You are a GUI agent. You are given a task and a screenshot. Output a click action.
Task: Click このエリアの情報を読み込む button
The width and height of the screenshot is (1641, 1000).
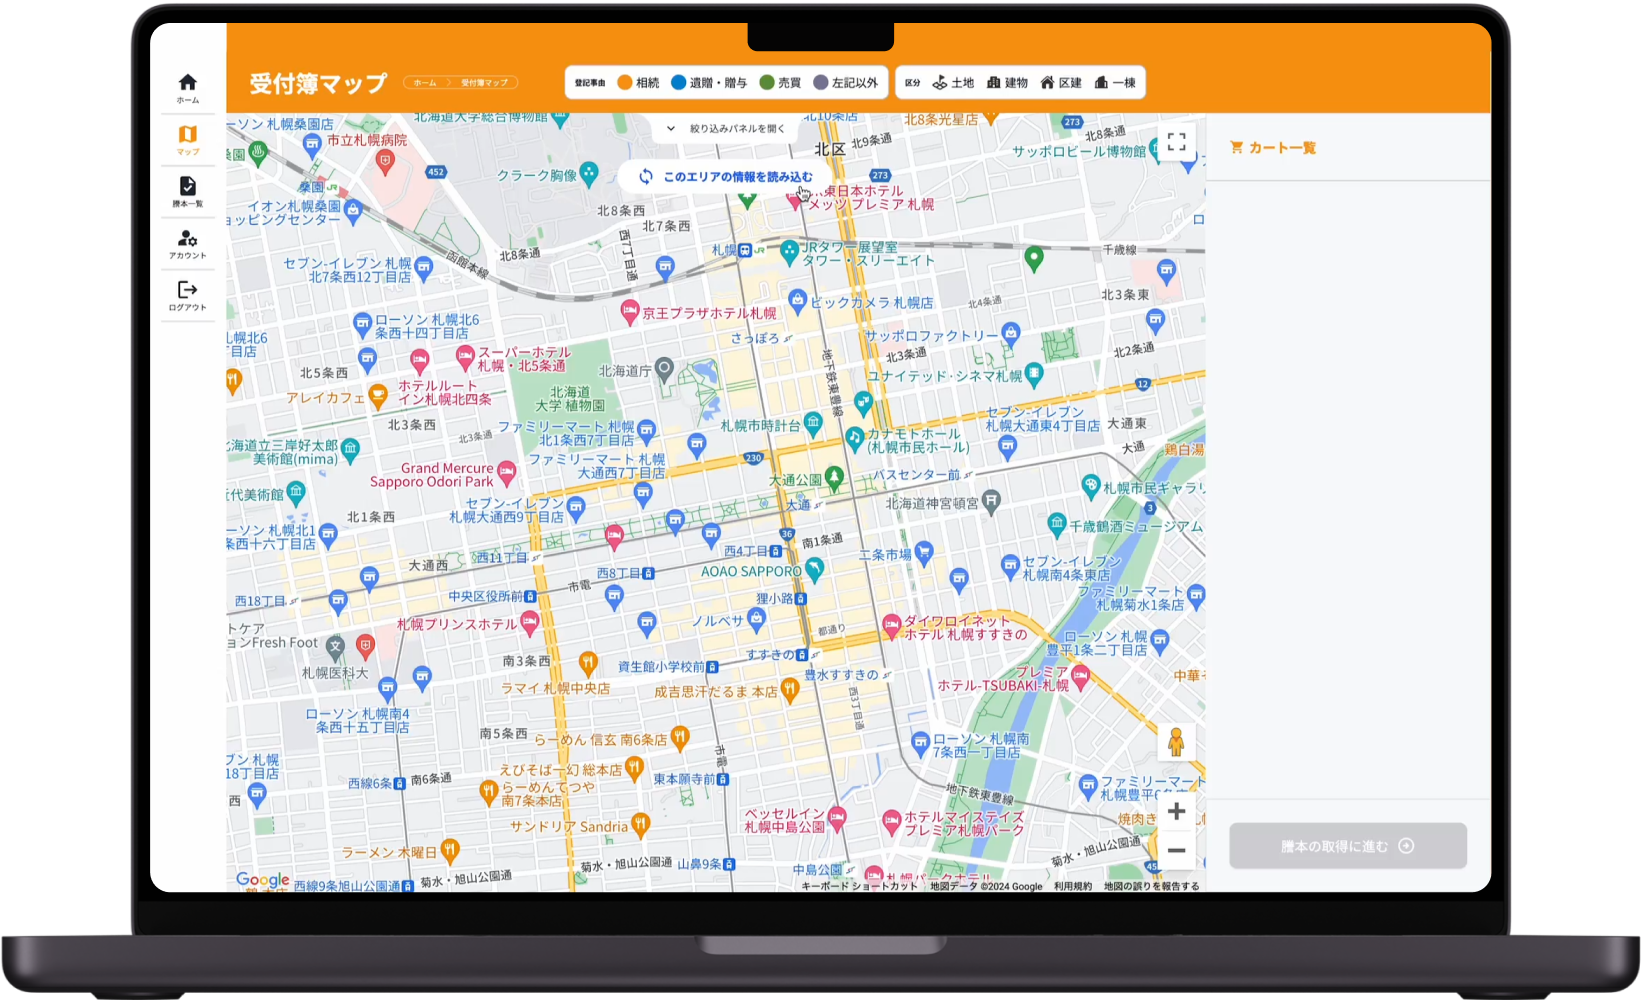(x=726, y=177)
